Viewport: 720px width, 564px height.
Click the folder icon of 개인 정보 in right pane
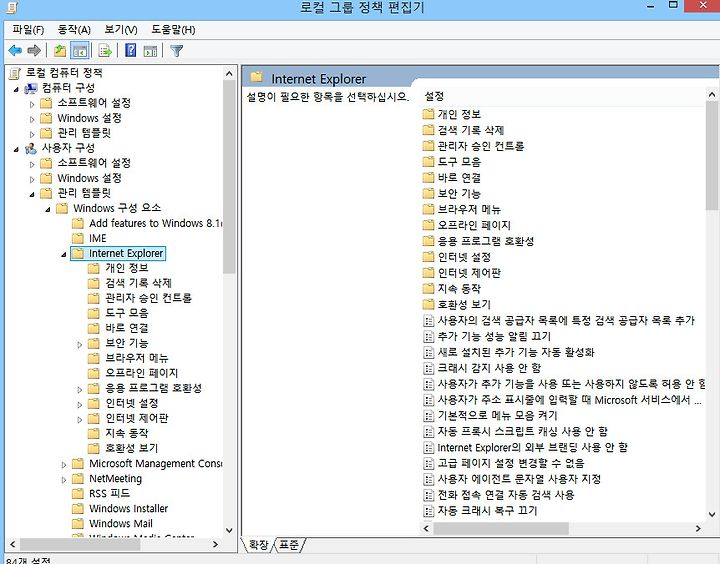tap(428, 114)
